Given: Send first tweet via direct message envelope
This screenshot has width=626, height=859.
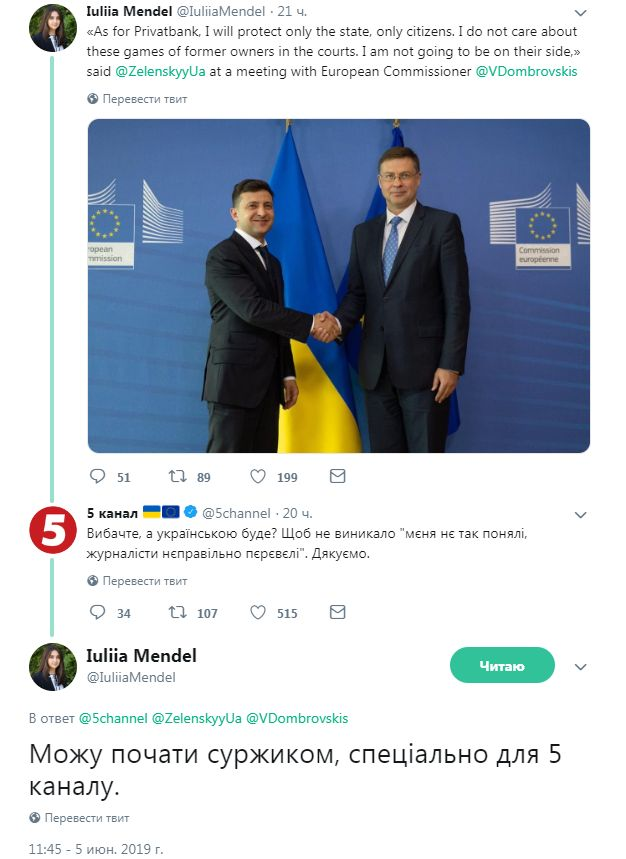Looking at the screenshot, I should [x=337, y=476].
